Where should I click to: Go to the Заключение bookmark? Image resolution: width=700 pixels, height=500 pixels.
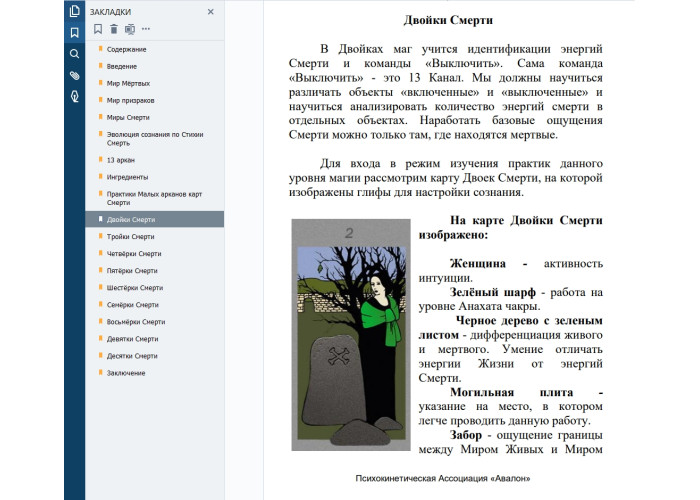(x=126, y=373)
